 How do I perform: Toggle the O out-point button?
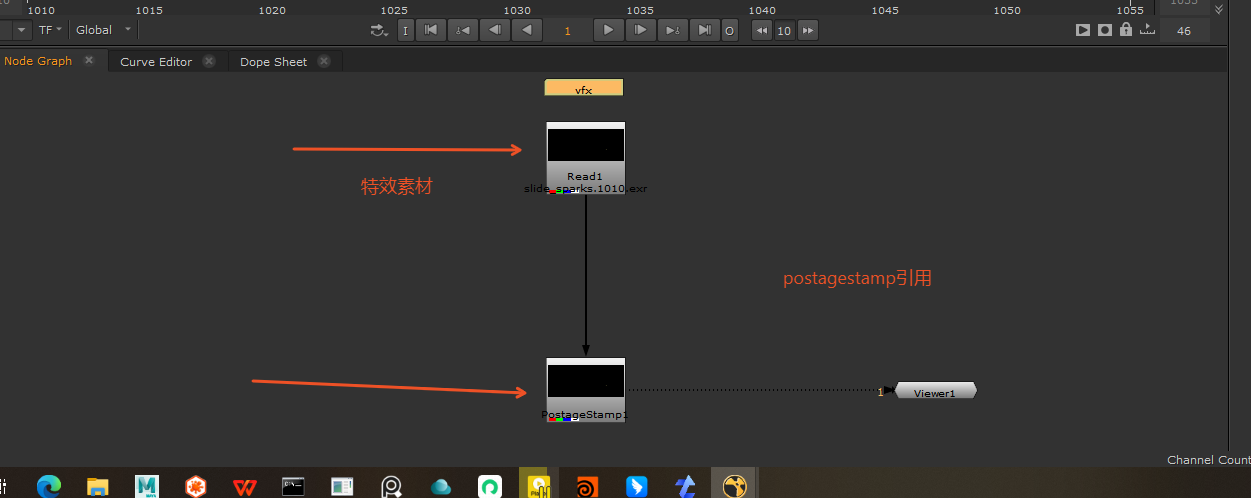(729, 30)
